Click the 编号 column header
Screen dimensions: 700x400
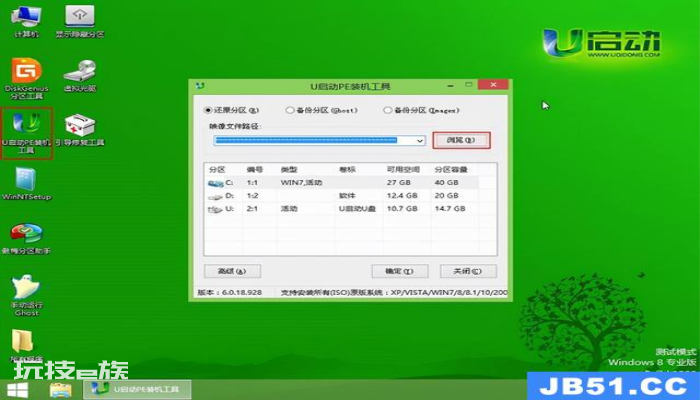coord(254,170)
